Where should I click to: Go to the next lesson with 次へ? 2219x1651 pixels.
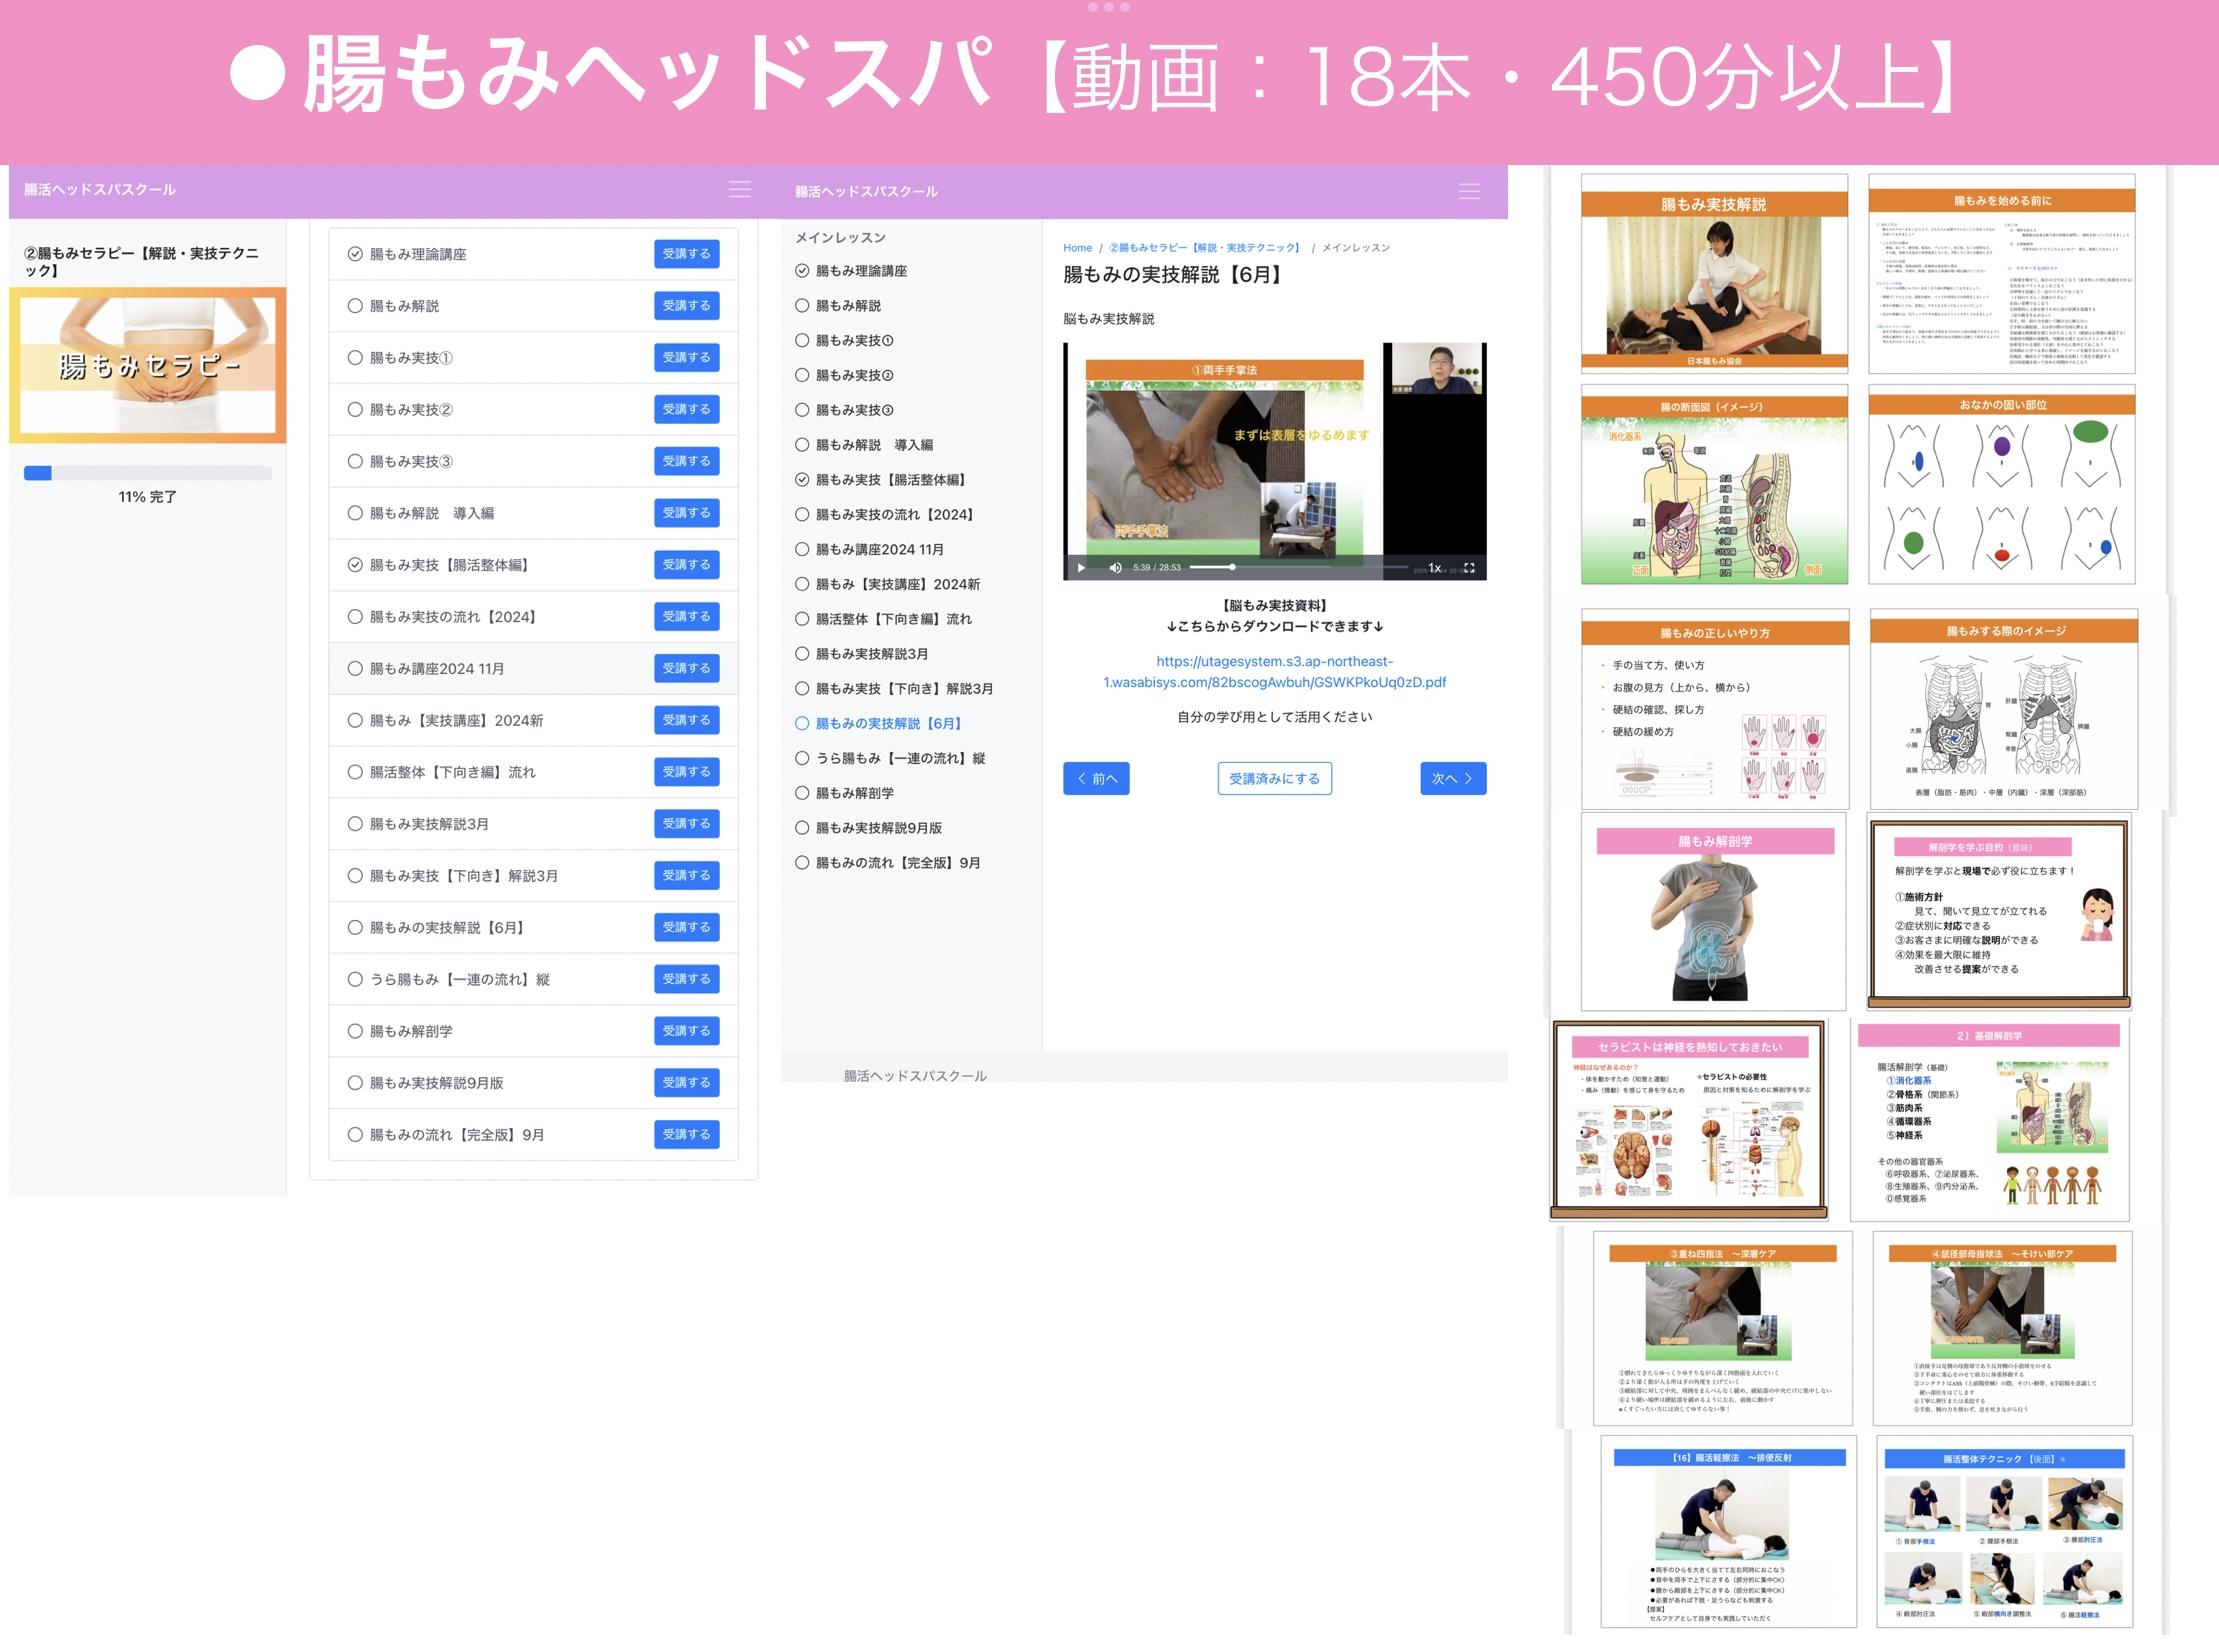(x=1452, y=778)
